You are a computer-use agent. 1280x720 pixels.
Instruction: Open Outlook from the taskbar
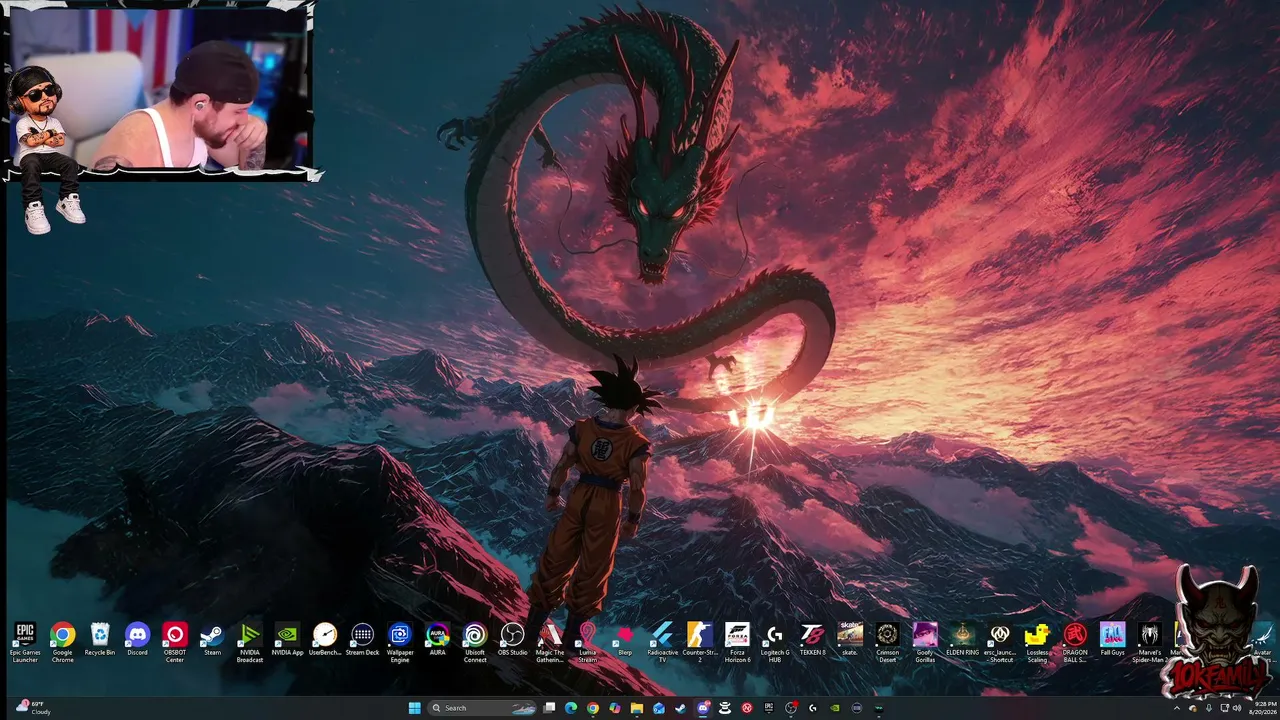click(659, 708)
